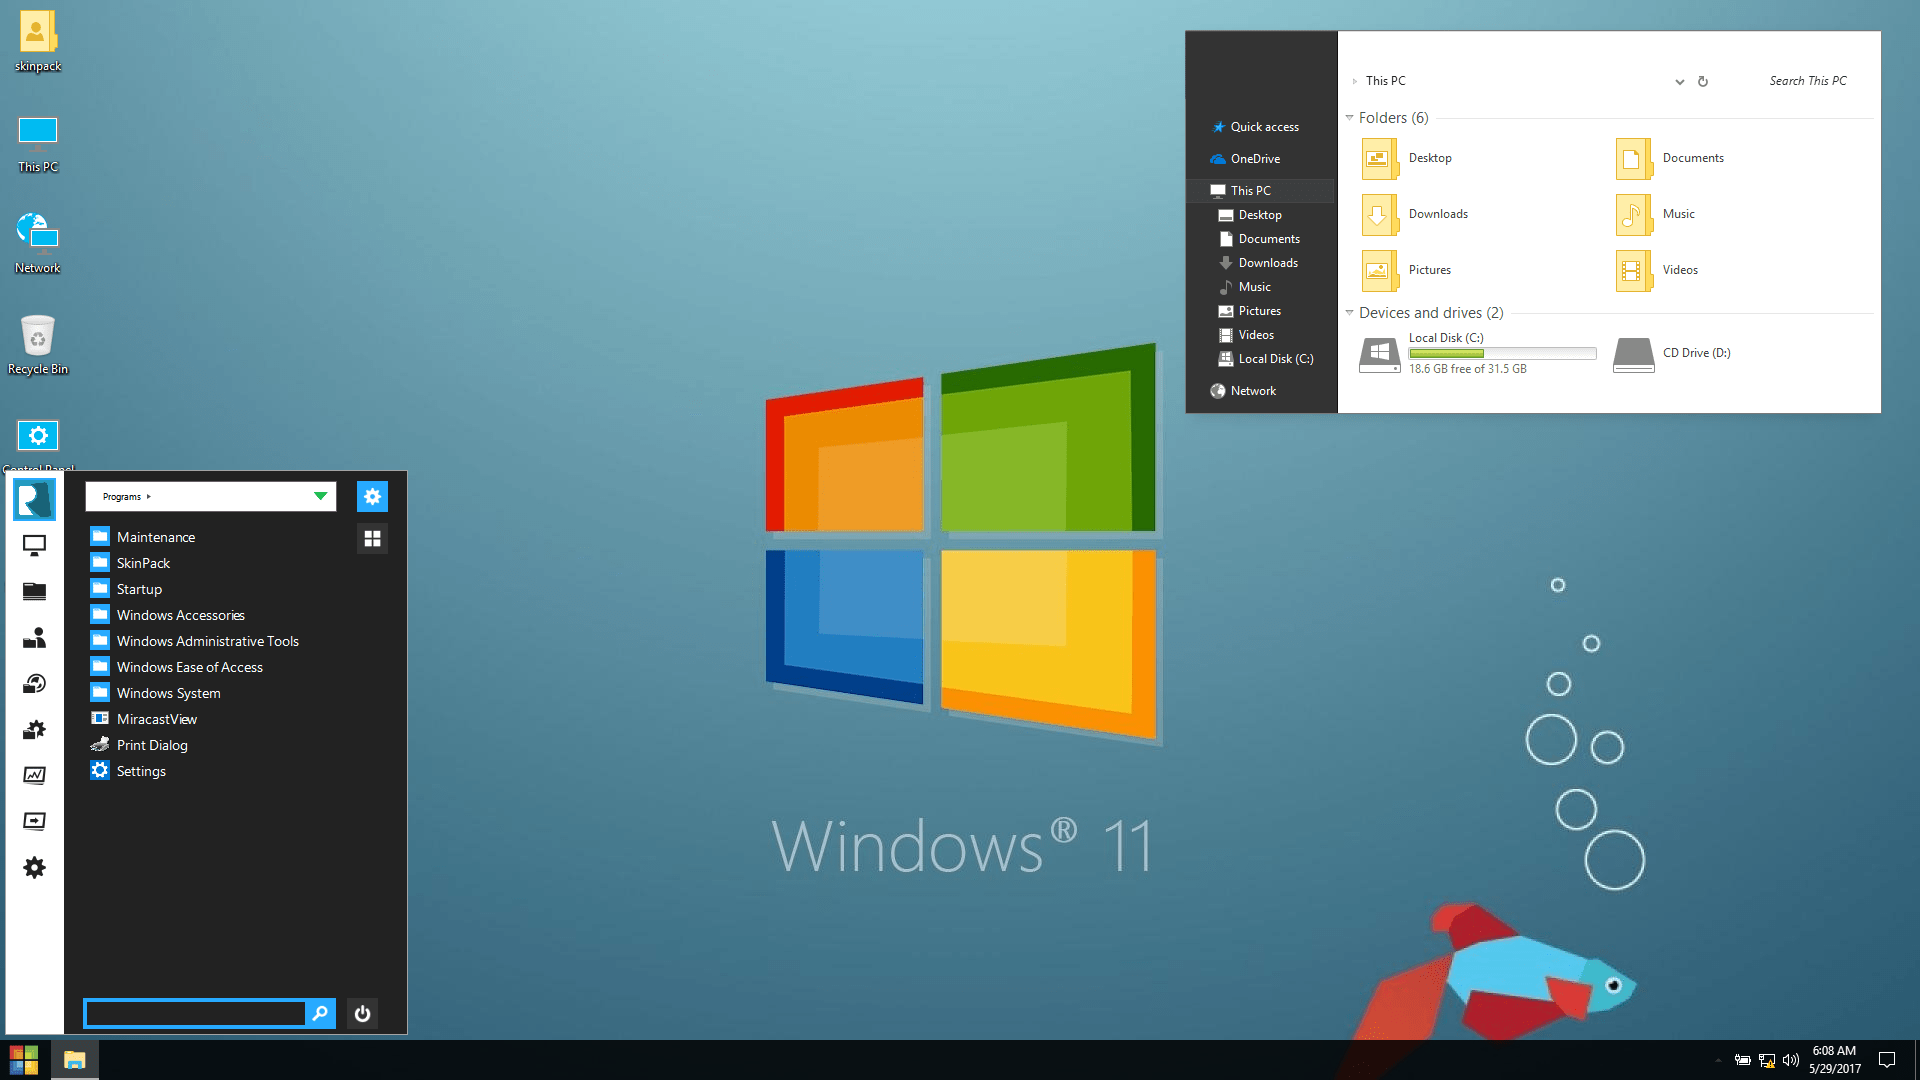1920x1080 pixels.
Task: Click the power button in Start menu
Action: 363,1013
